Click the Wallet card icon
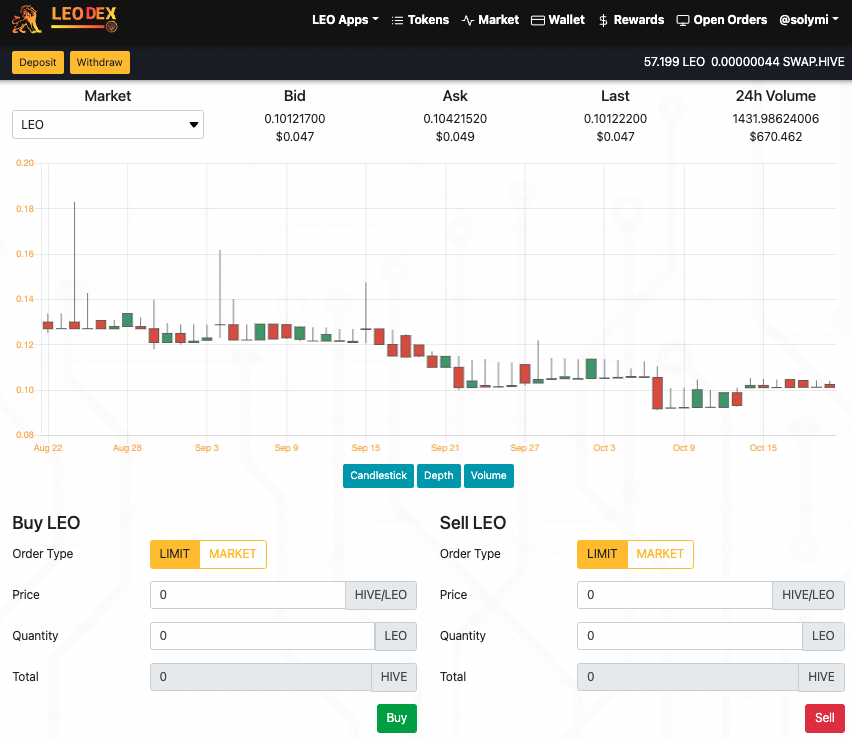The width and height of the screenshot is (852, 738). click(x=537, y=21)
